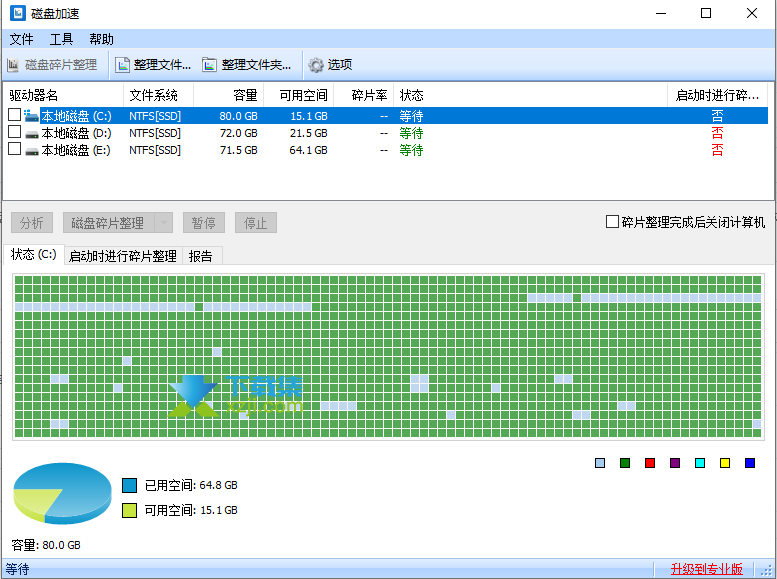Image resolution: width=777 pixels, height=579 pixels.
Task: Switch to the 报告 tab
Action: click(x=201, y=256)
